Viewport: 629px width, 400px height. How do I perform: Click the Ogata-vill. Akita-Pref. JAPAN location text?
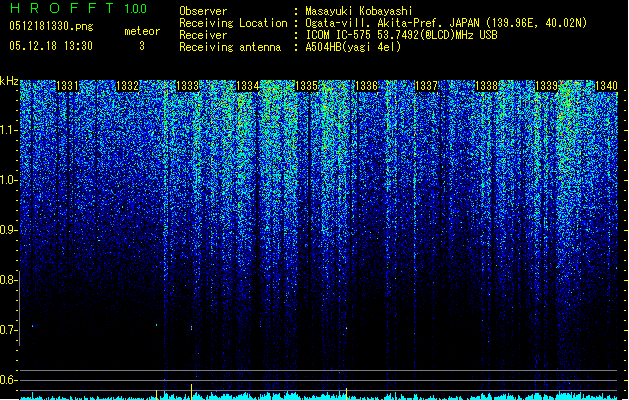pos(446,23)
